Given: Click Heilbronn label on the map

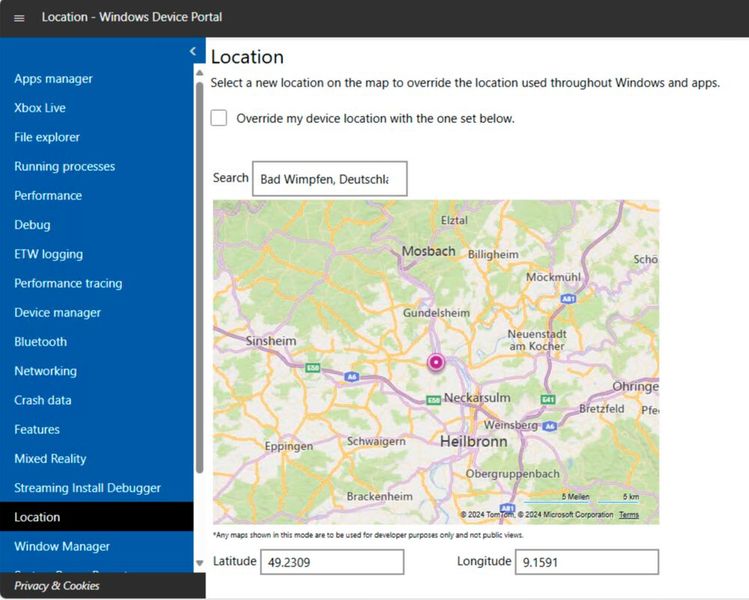Looking at the screenshot, I should (473, 441).
